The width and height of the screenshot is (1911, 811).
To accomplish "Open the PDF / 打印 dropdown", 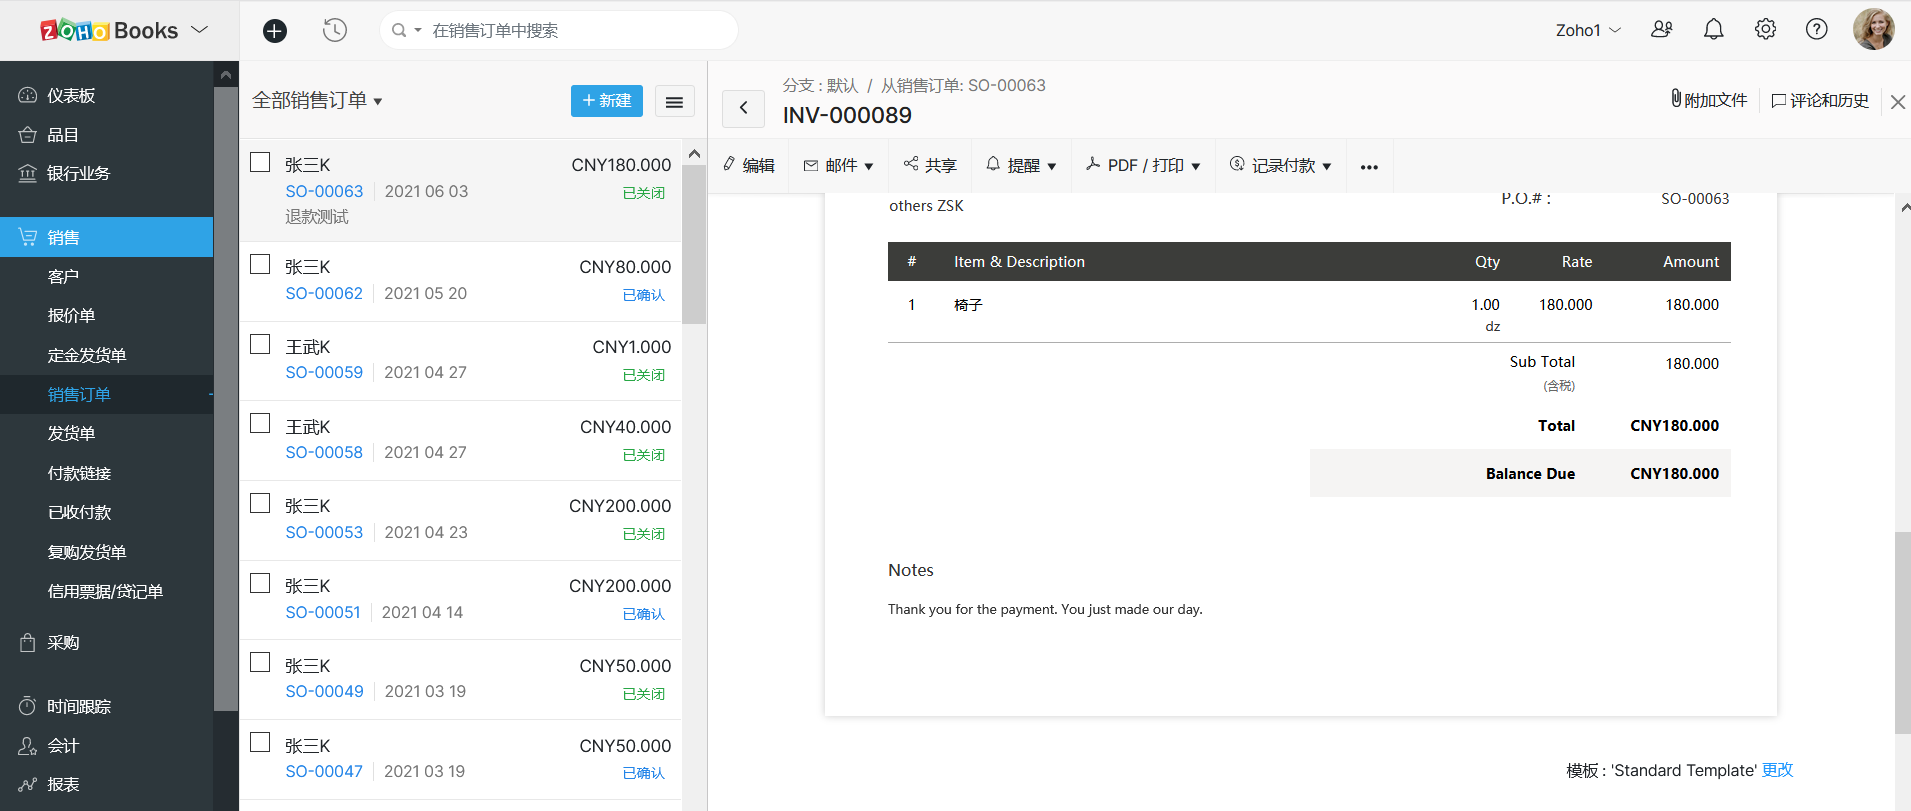I will [1143, 166].
